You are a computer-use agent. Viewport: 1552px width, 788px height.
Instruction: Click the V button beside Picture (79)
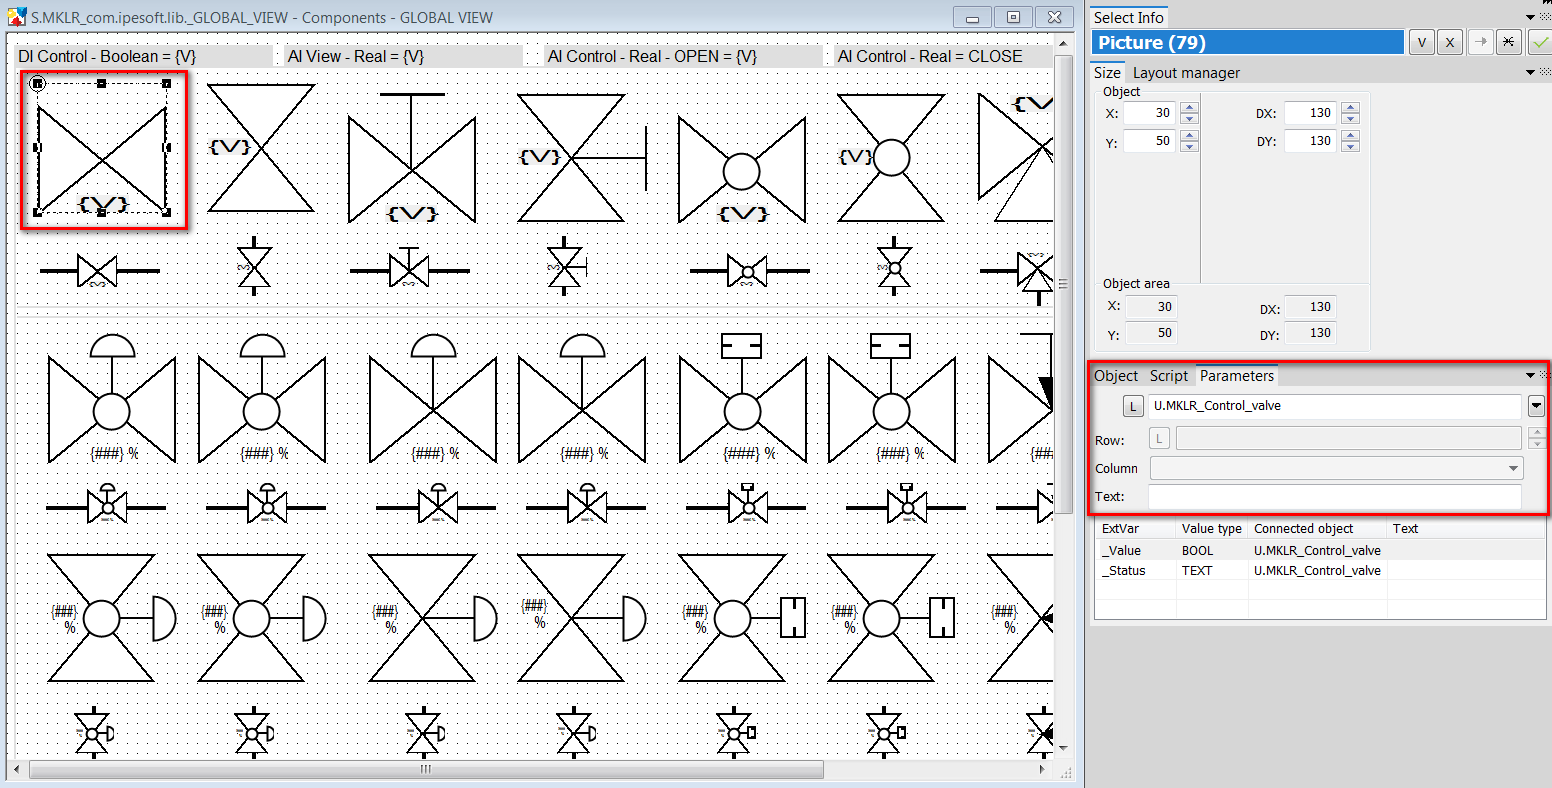(1420, 43)
